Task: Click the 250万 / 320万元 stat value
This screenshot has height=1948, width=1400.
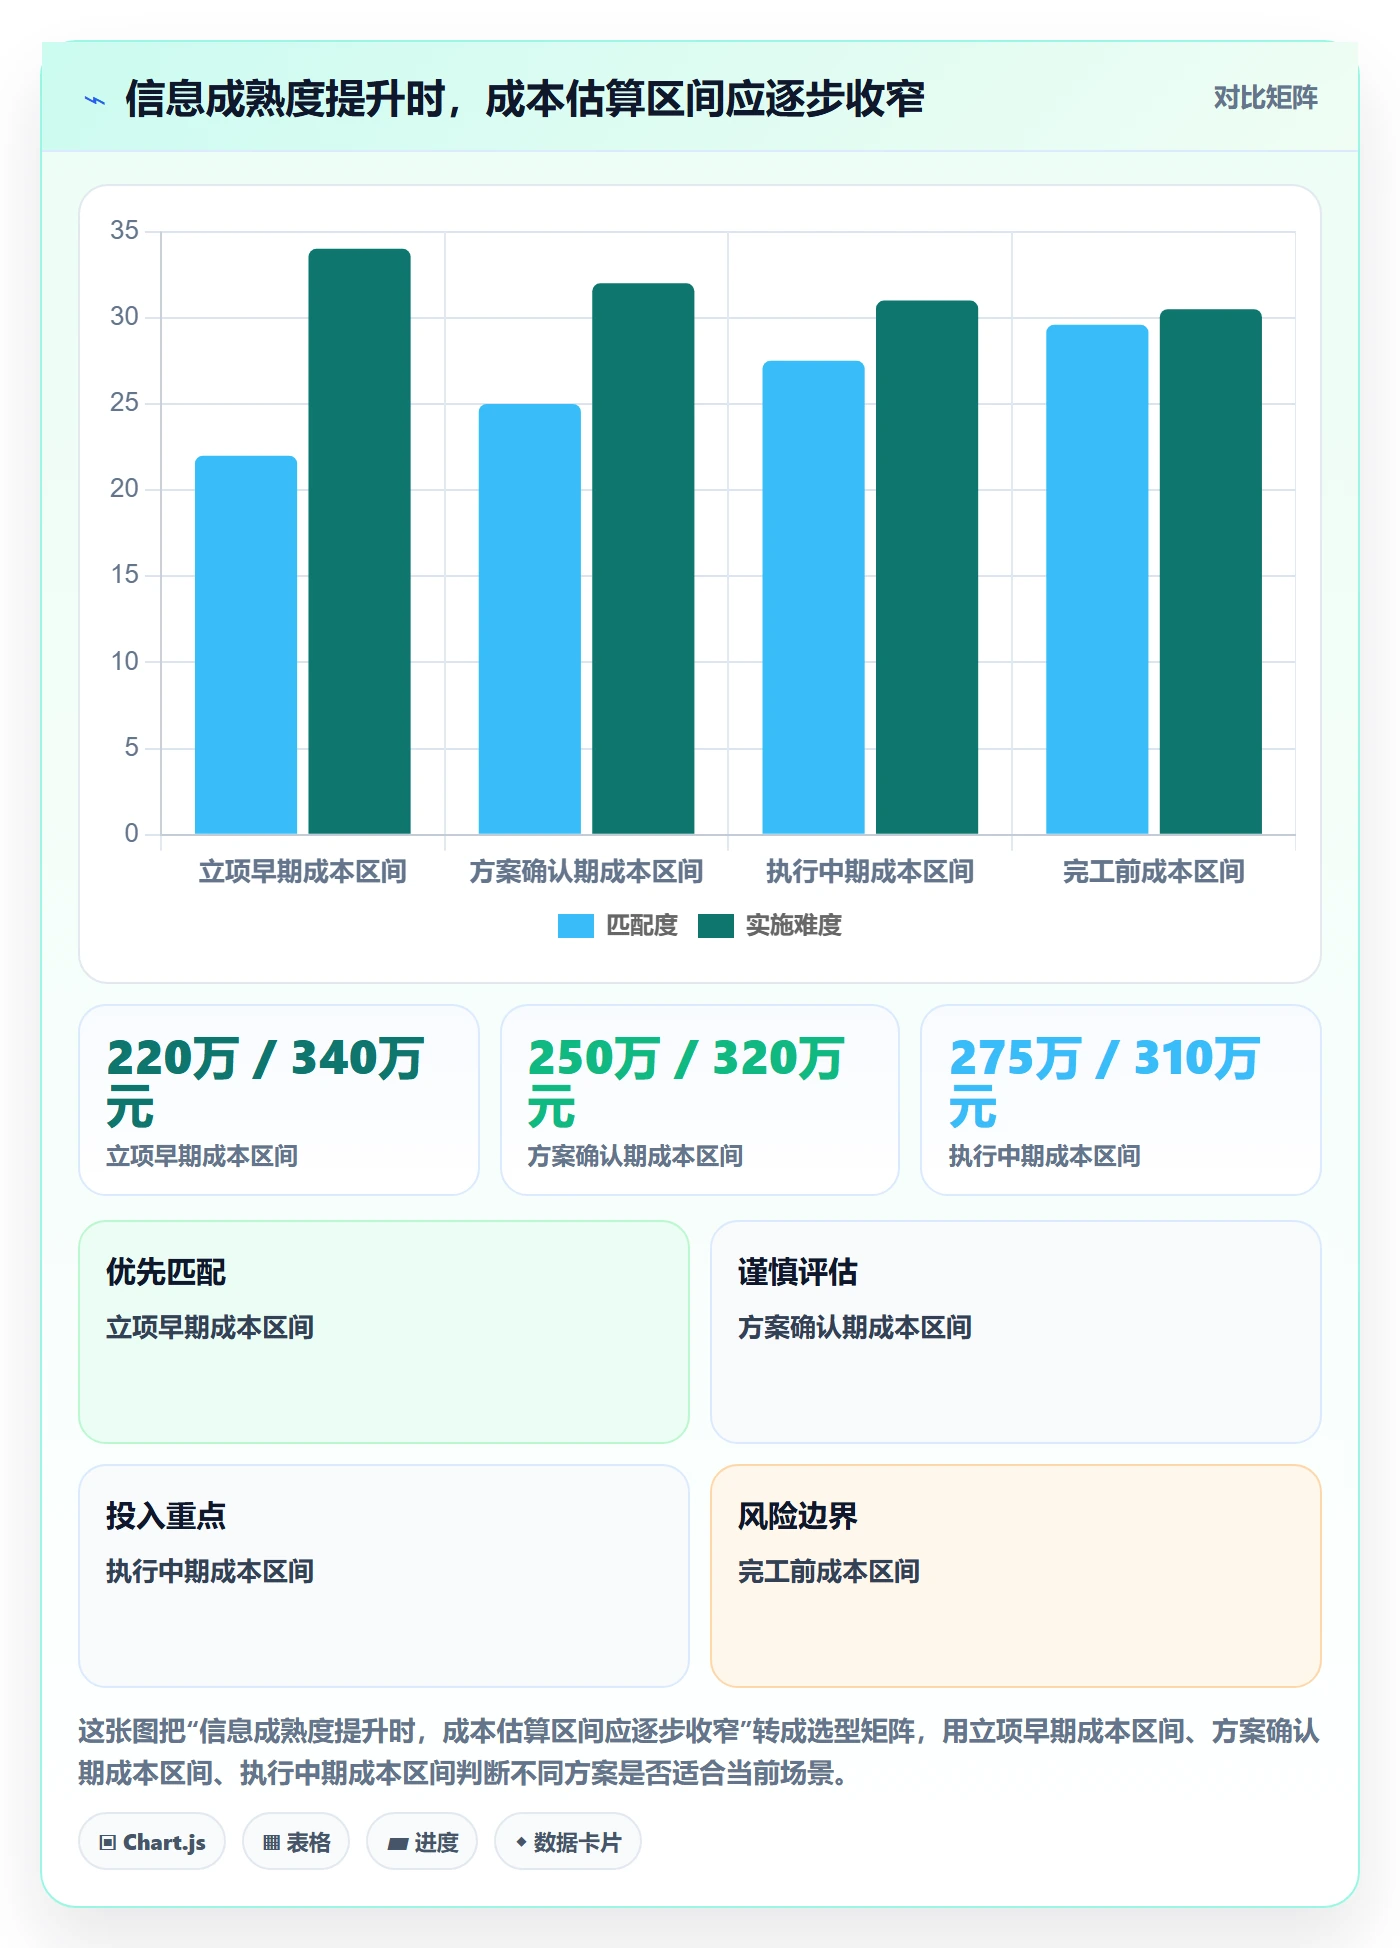Action: point(686,1083)
